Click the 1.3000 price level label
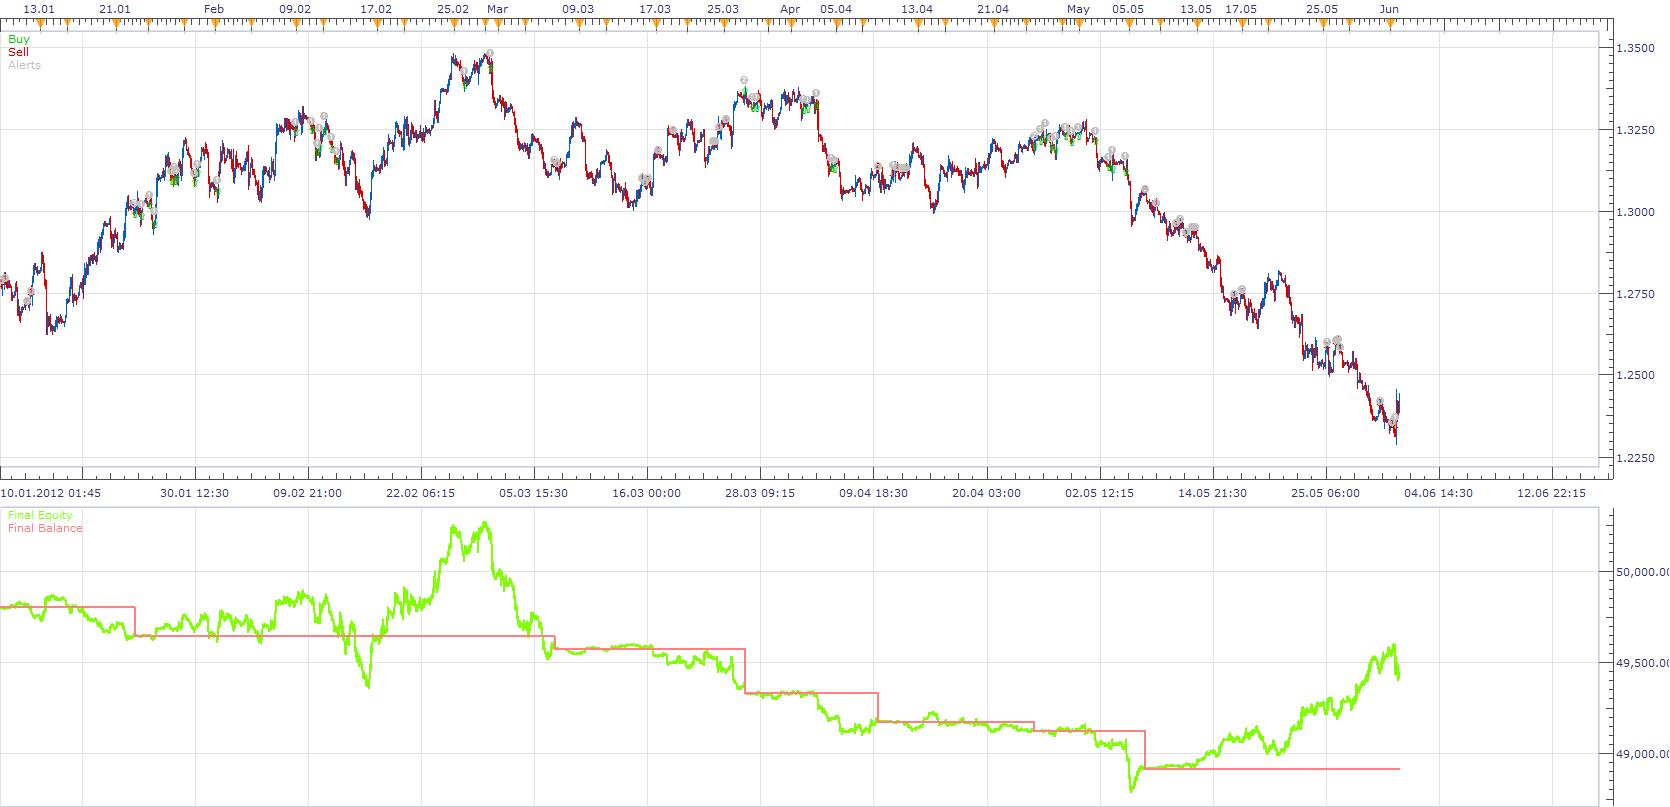The height and width of the screenshot is (807, 1670). 1636,212
